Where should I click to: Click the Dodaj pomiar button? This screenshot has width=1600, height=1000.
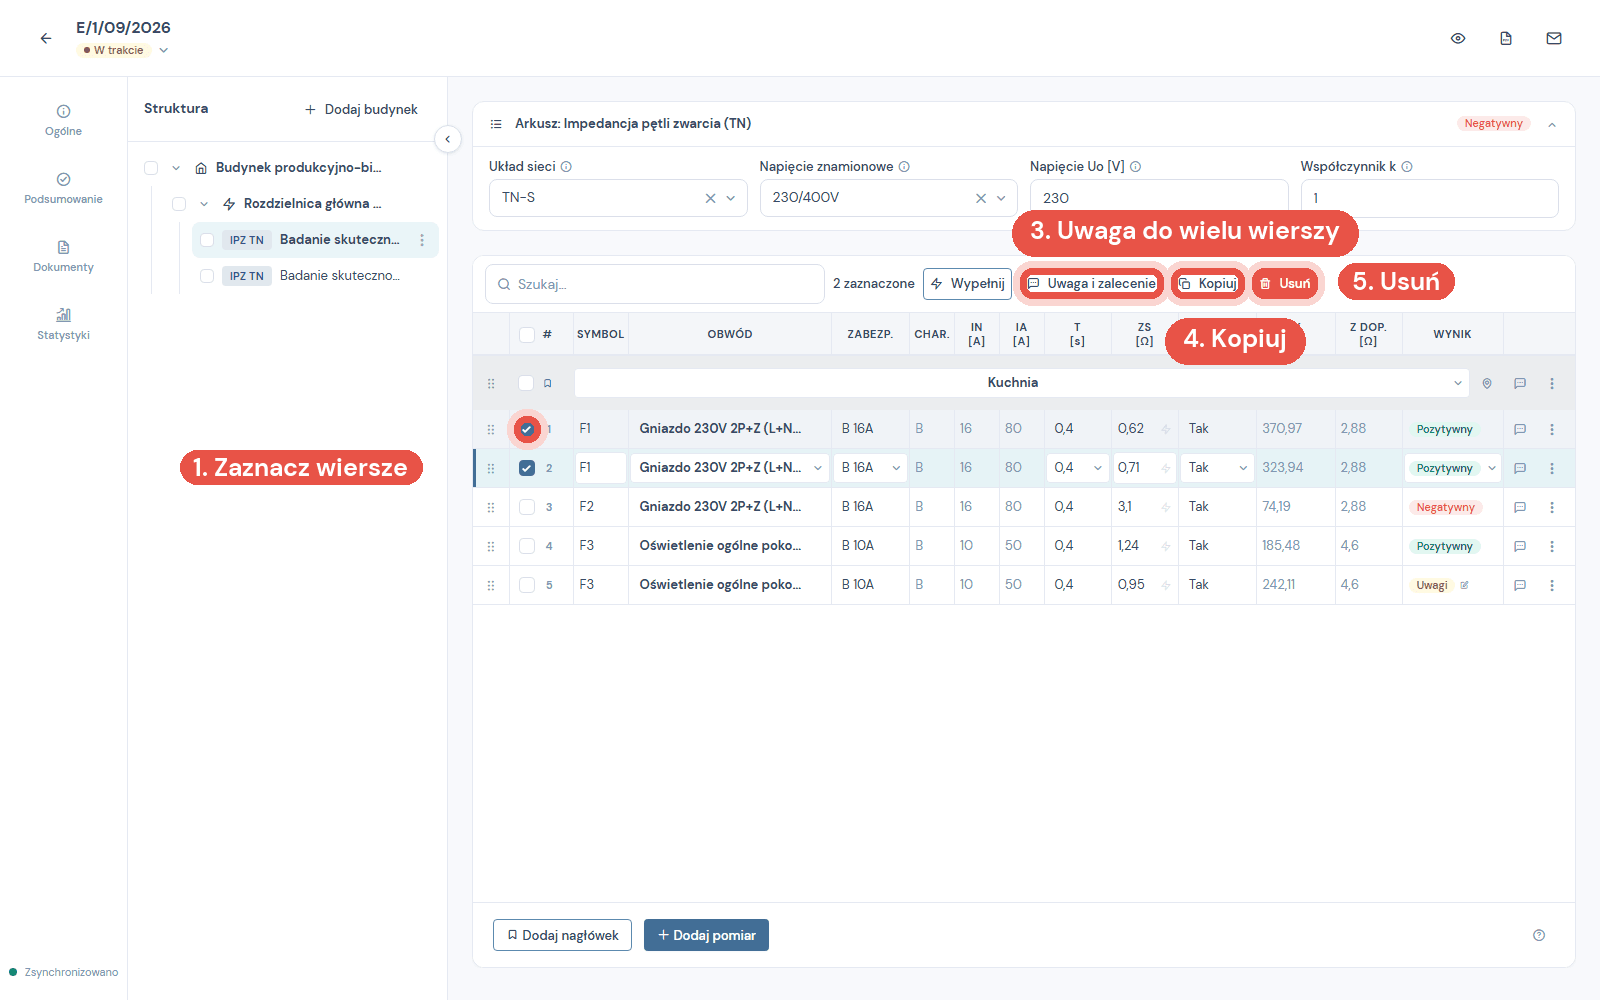point(706,935)
